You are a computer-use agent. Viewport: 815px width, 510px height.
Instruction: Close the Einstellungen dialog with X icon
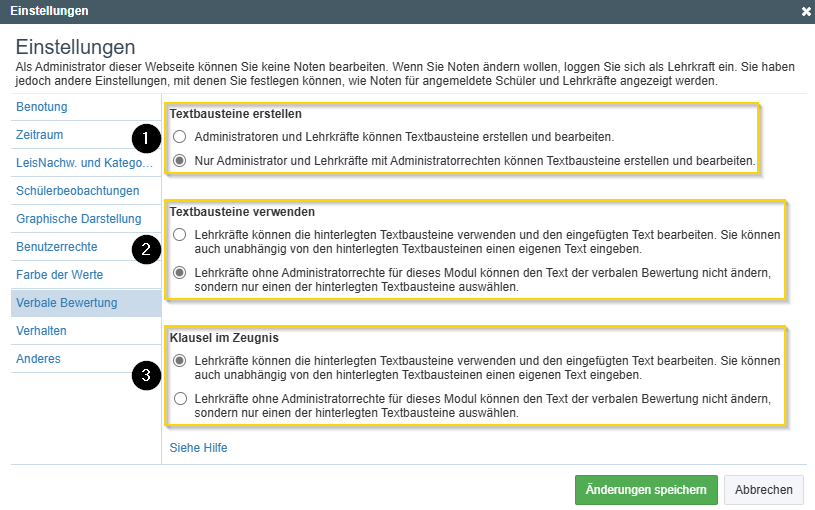(x=806, y=11)
